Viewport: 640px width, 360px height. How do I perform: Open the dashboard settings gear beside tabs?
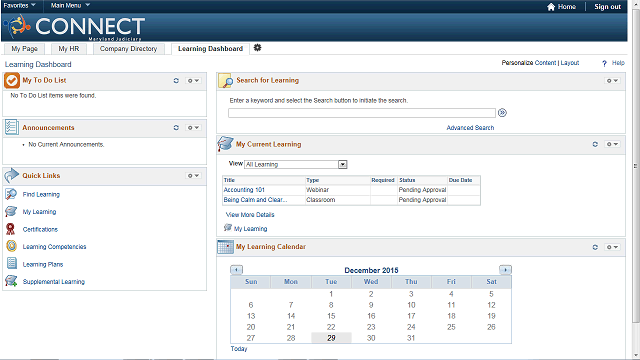(257, 48)
